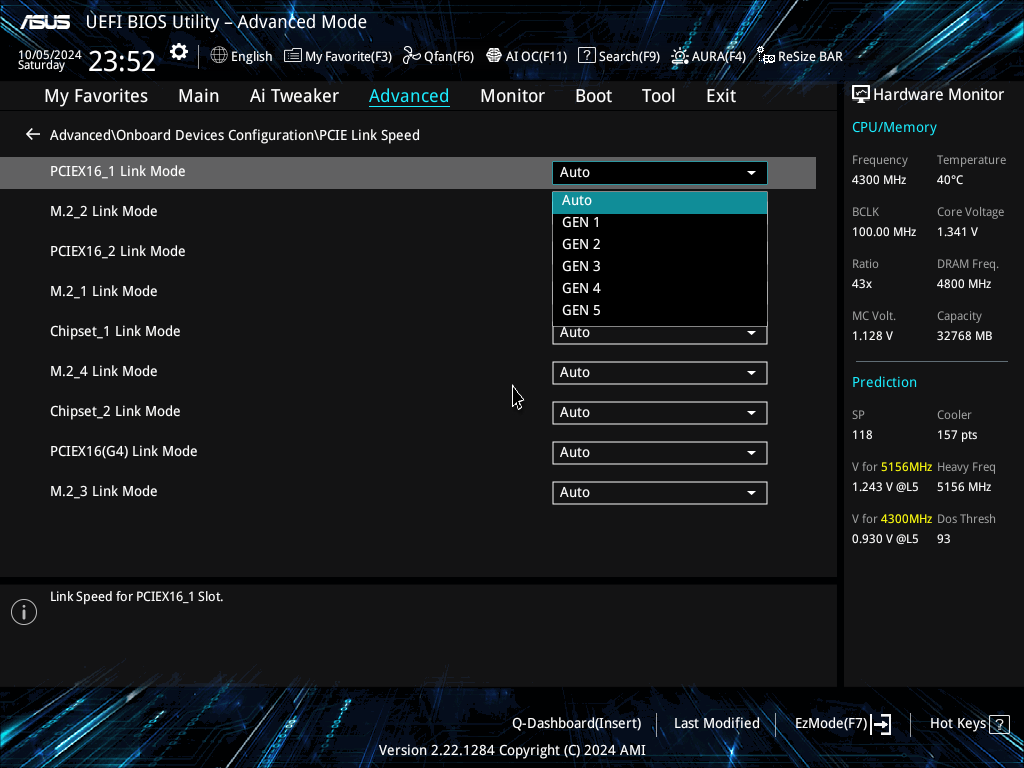This screenshot has width=1024, height=768.
Task: Click the info icon in help area
Action: point(24,612)
